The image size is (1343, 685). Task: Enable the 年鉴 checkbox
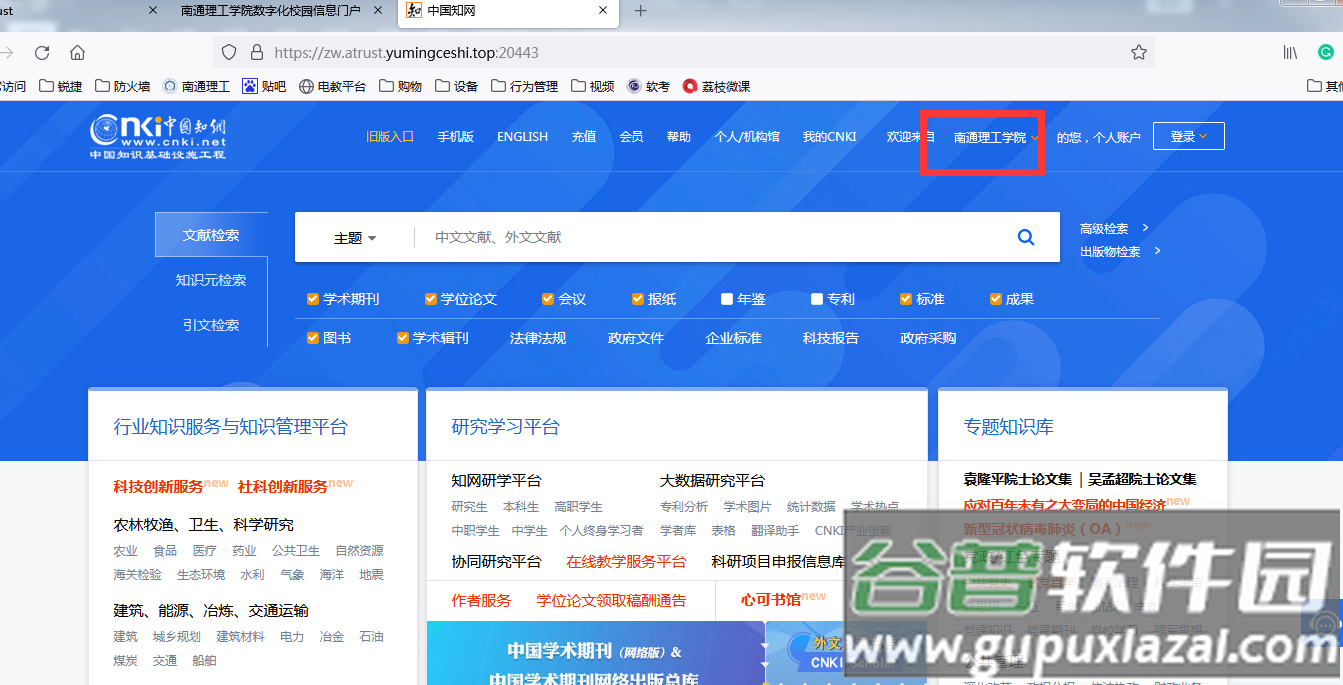click(727, 299)
